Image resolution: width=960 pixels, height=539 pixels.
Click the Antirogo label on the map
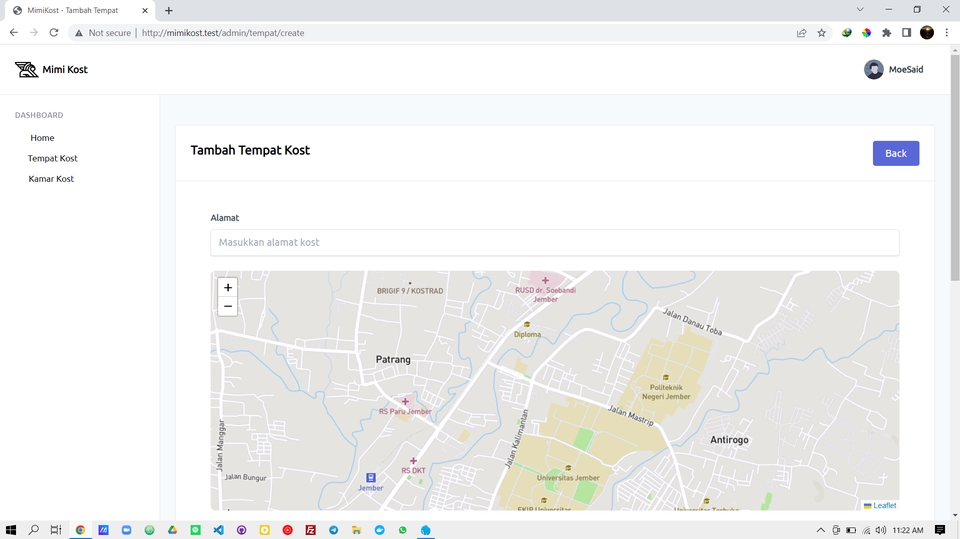pos(729,440)
